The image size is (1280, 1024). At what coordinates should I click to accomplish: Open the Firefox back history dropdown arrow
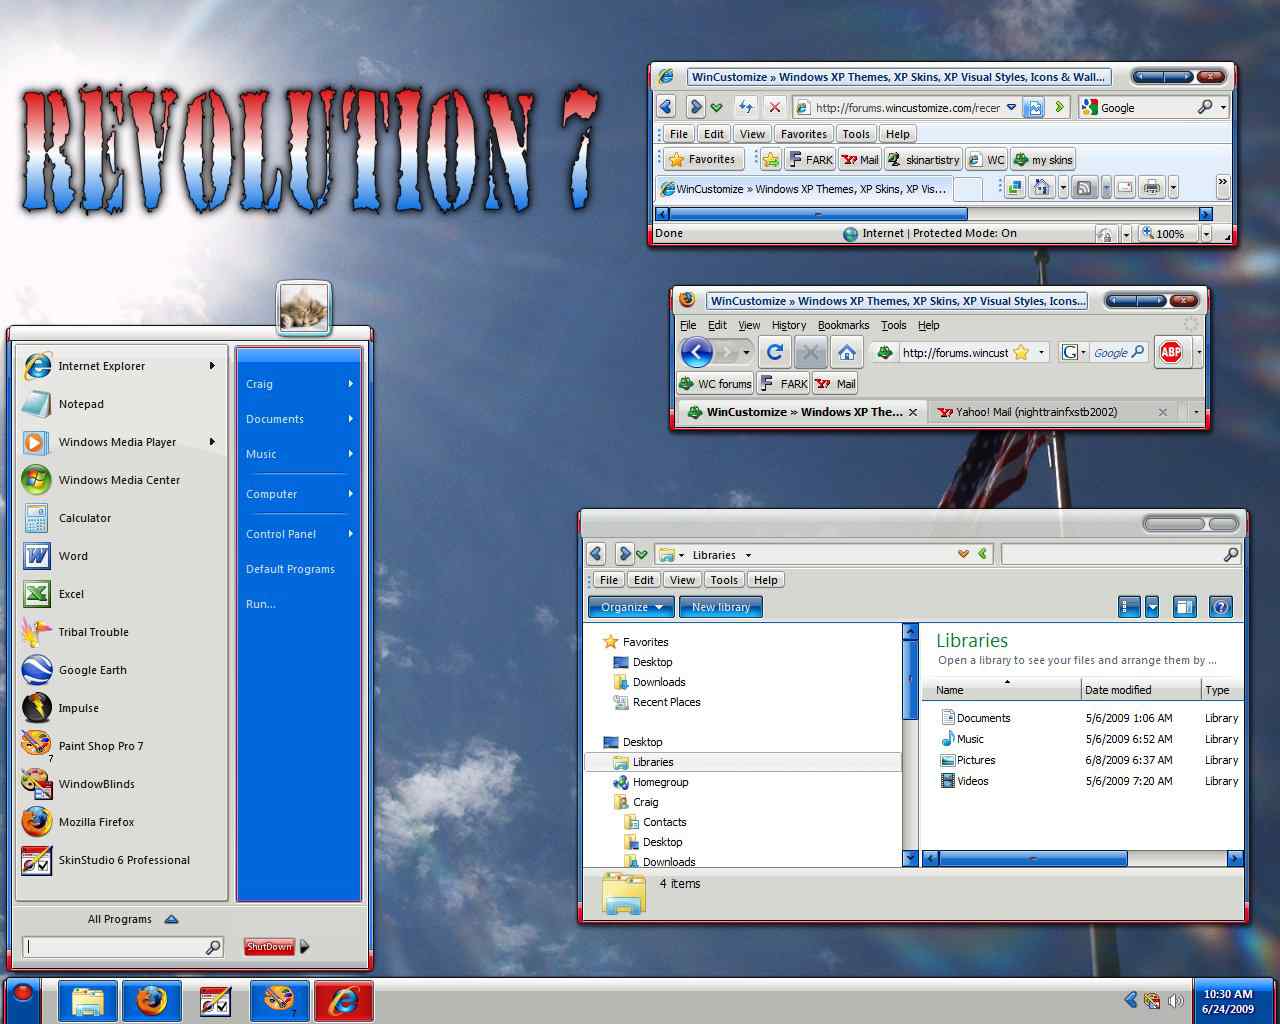(x=746, y=352)
